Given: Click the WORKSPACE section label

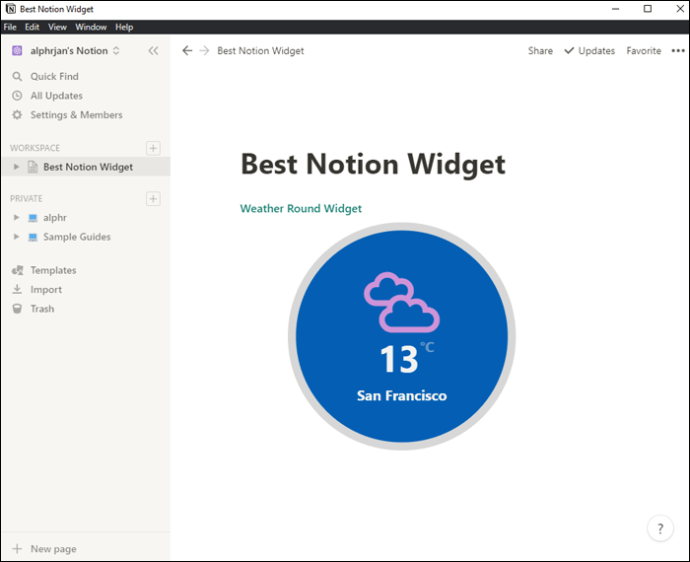Looking at the screenshot, I should (35, 148).
